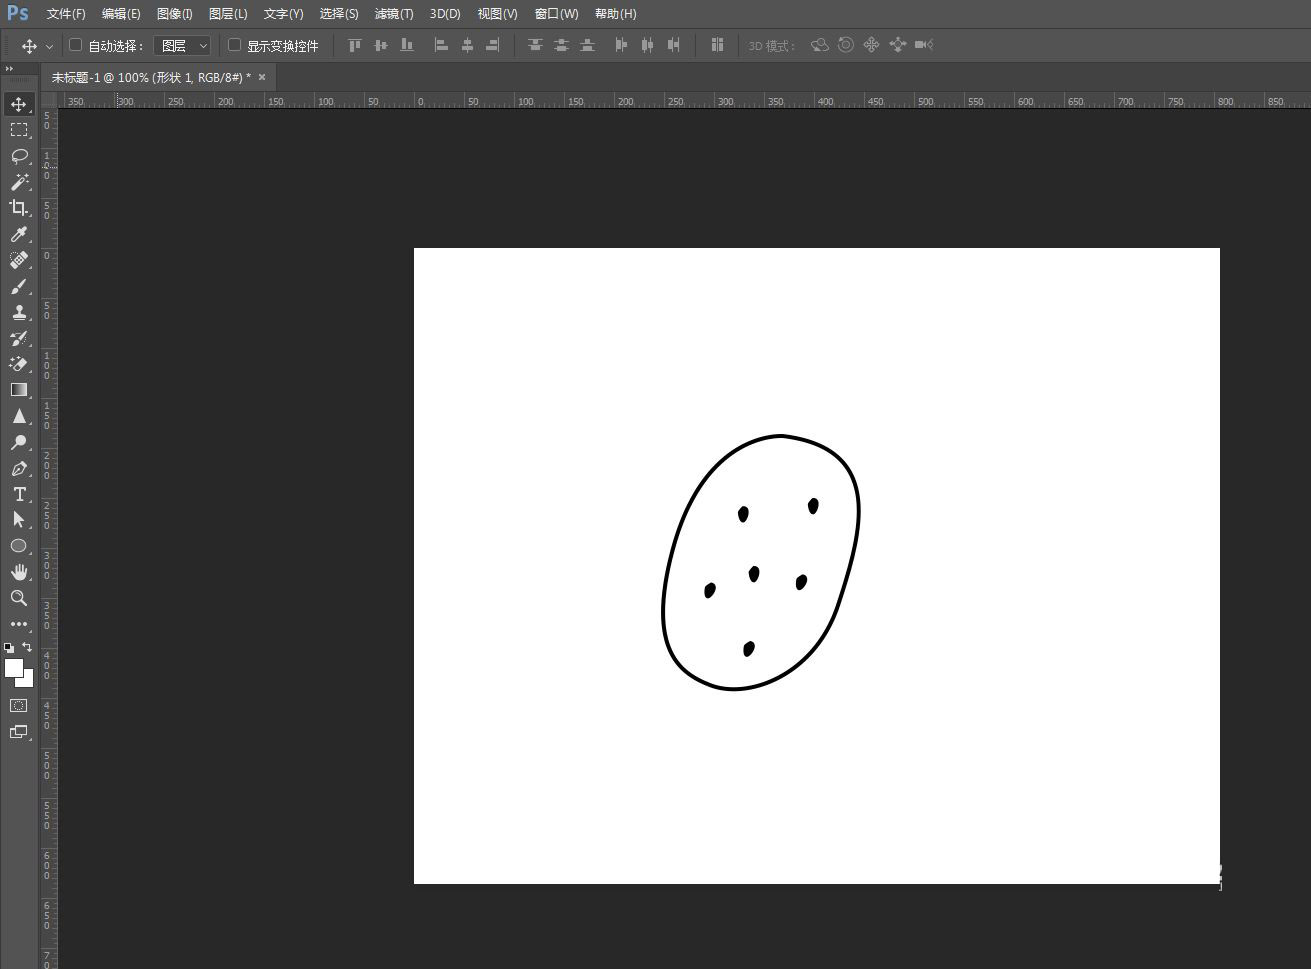Pick the Crop tool
The width and height of the screenshot is (1311, 969).
18,208
